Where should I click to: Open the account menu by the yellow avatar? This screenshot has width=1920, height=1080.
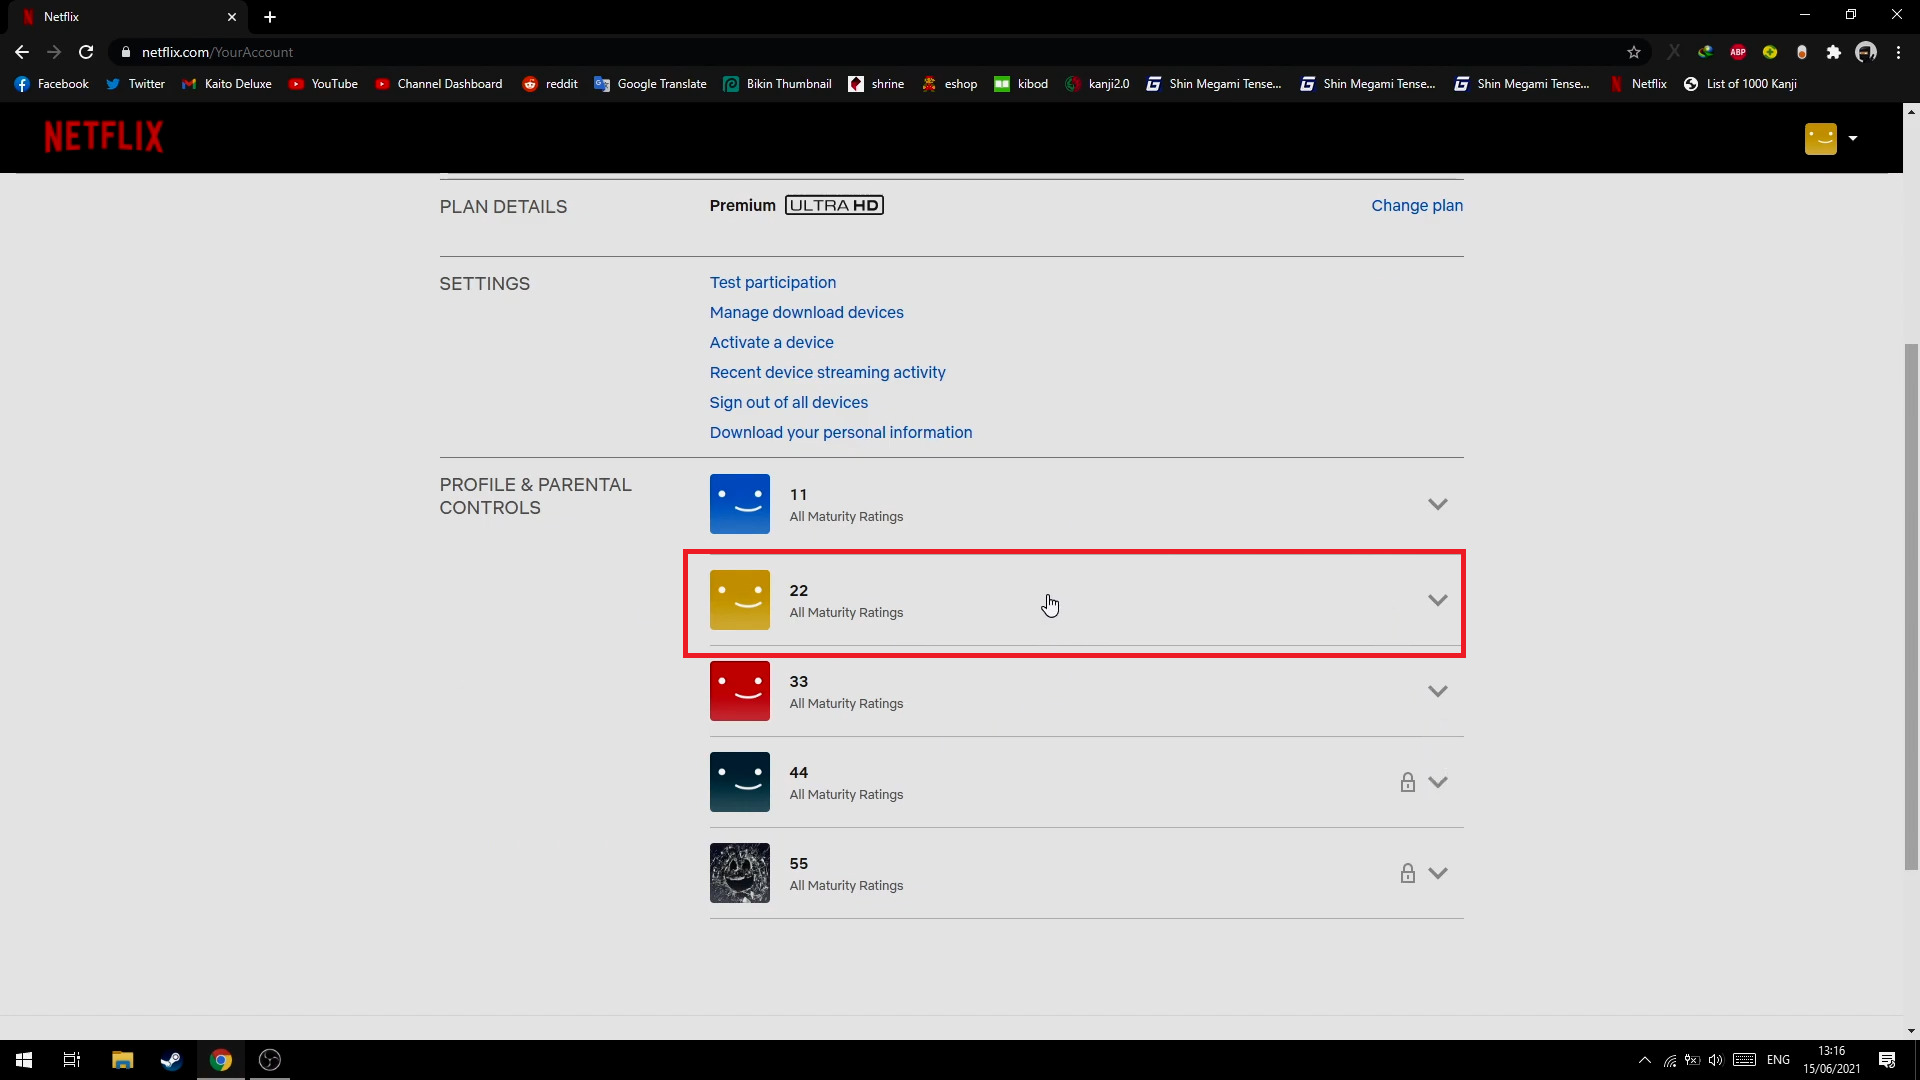pos(1852,138)
